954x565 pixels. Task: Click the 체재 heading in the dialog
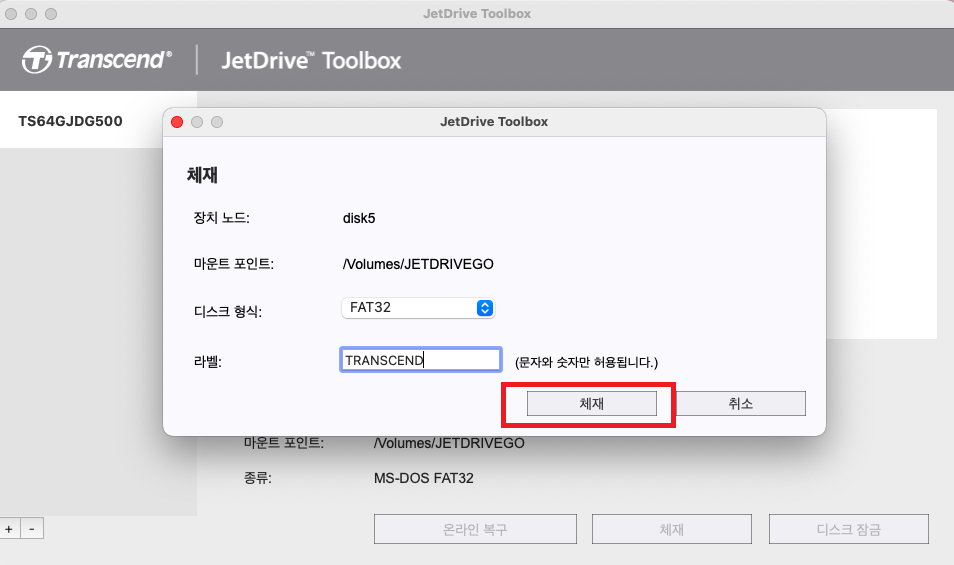click(202, 175)
